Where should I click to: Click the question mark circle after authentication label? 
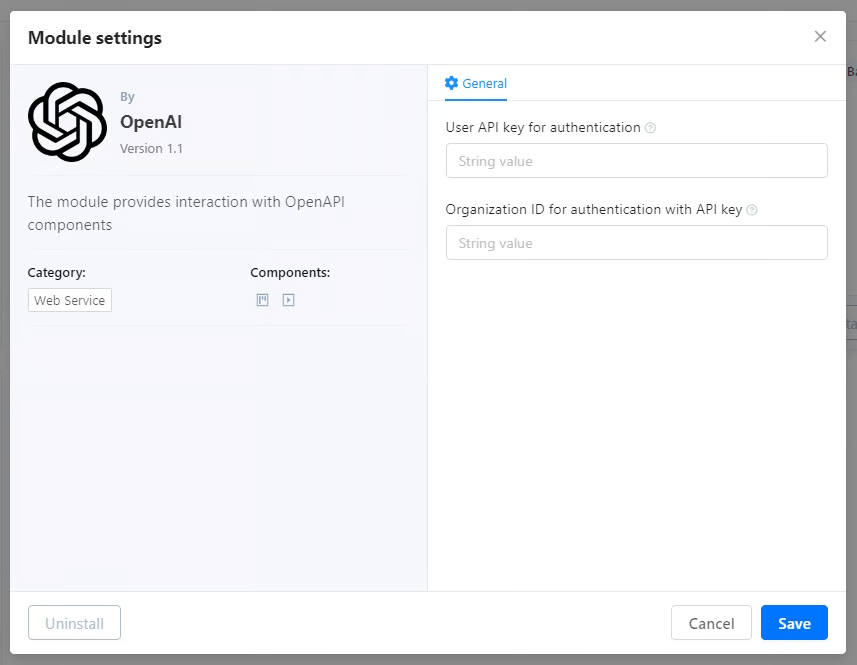click(651, 128)
